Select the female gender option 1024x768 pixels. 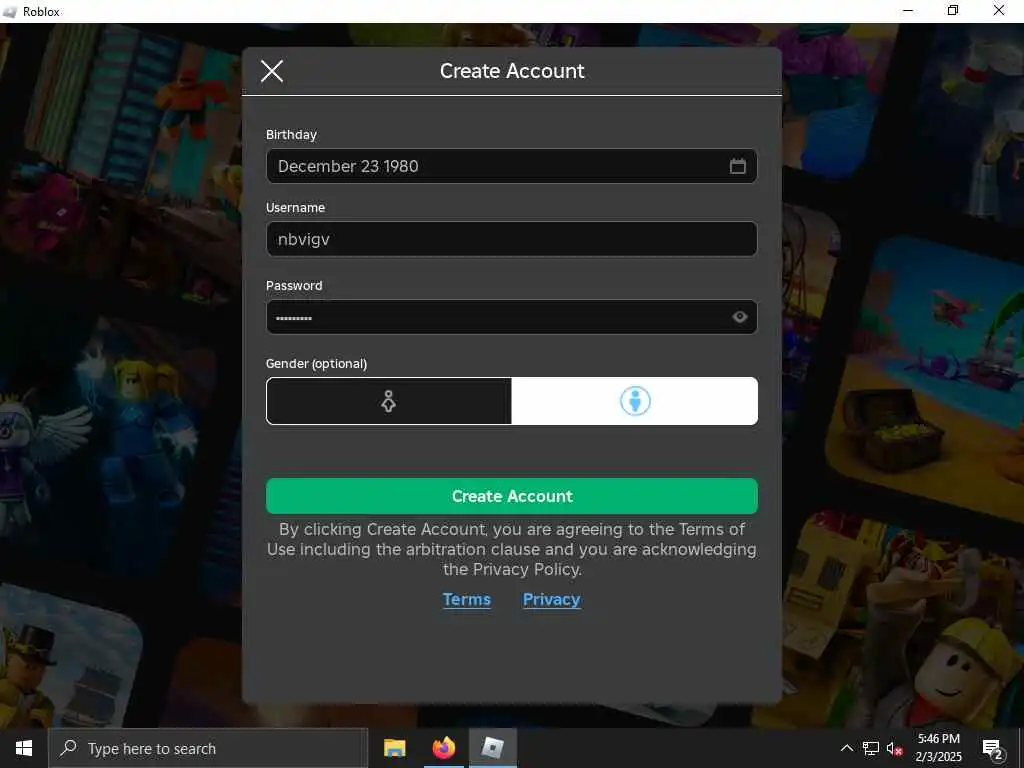(x=389, y=401)
